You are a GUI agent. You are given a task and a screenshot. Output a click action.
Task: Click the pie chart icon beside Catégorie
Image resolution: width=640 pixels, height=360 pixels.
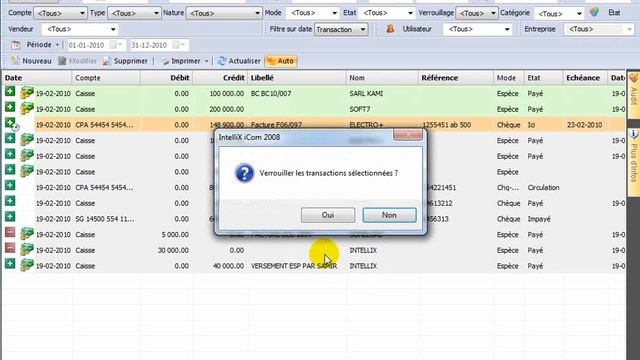click(x=594, y=12)
